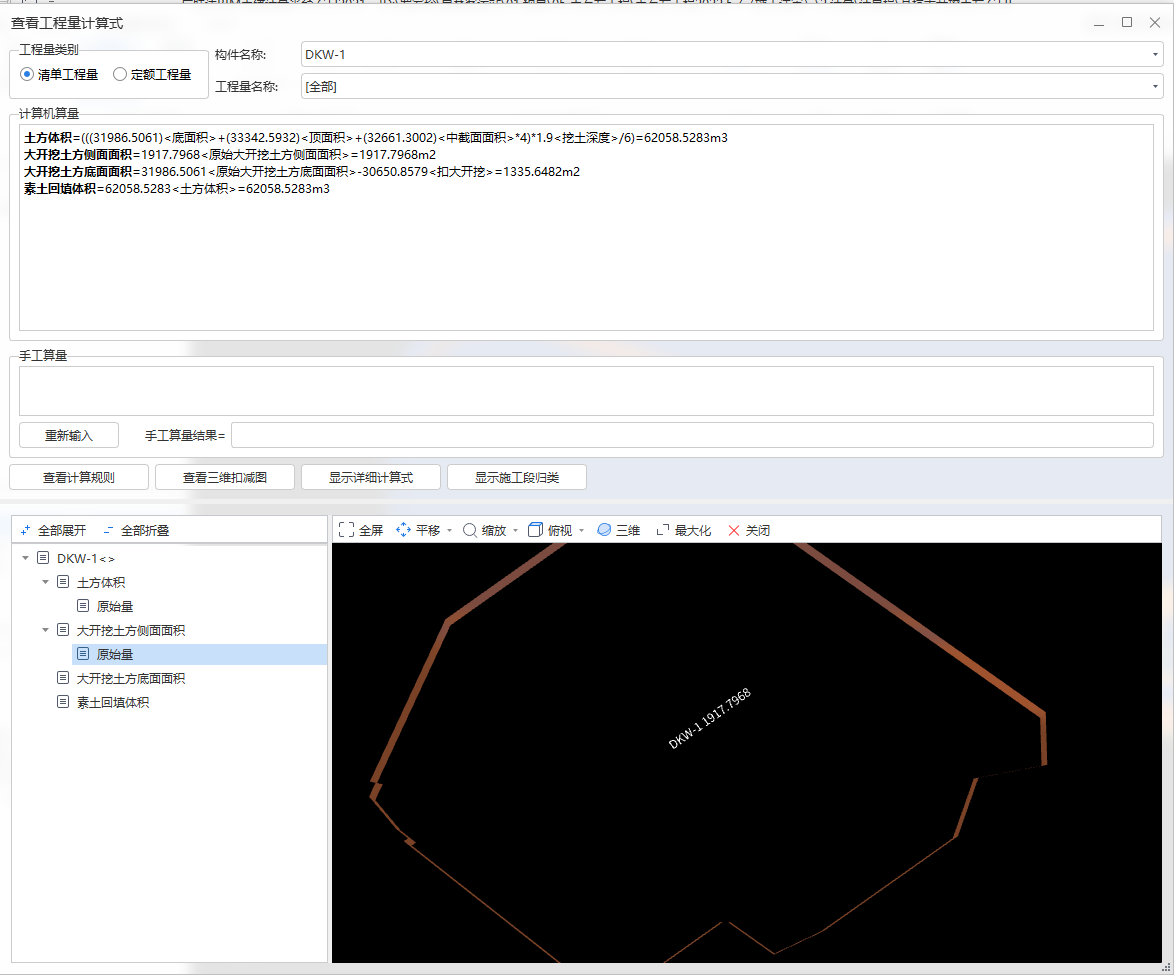Select 原始量 label under 大开挖土方侧面面积
The image size is (1174, 975).
pyautogui.click(x=115, y=654)
